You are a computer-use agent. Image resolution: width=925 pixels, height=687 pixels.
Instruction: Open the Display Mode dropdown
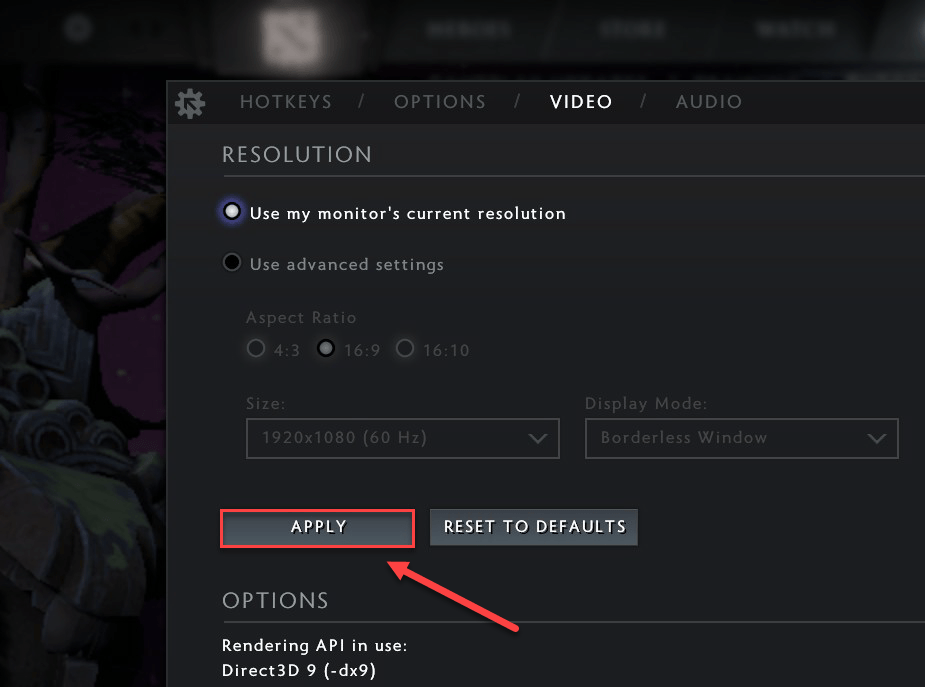click(x=741, y=438)
